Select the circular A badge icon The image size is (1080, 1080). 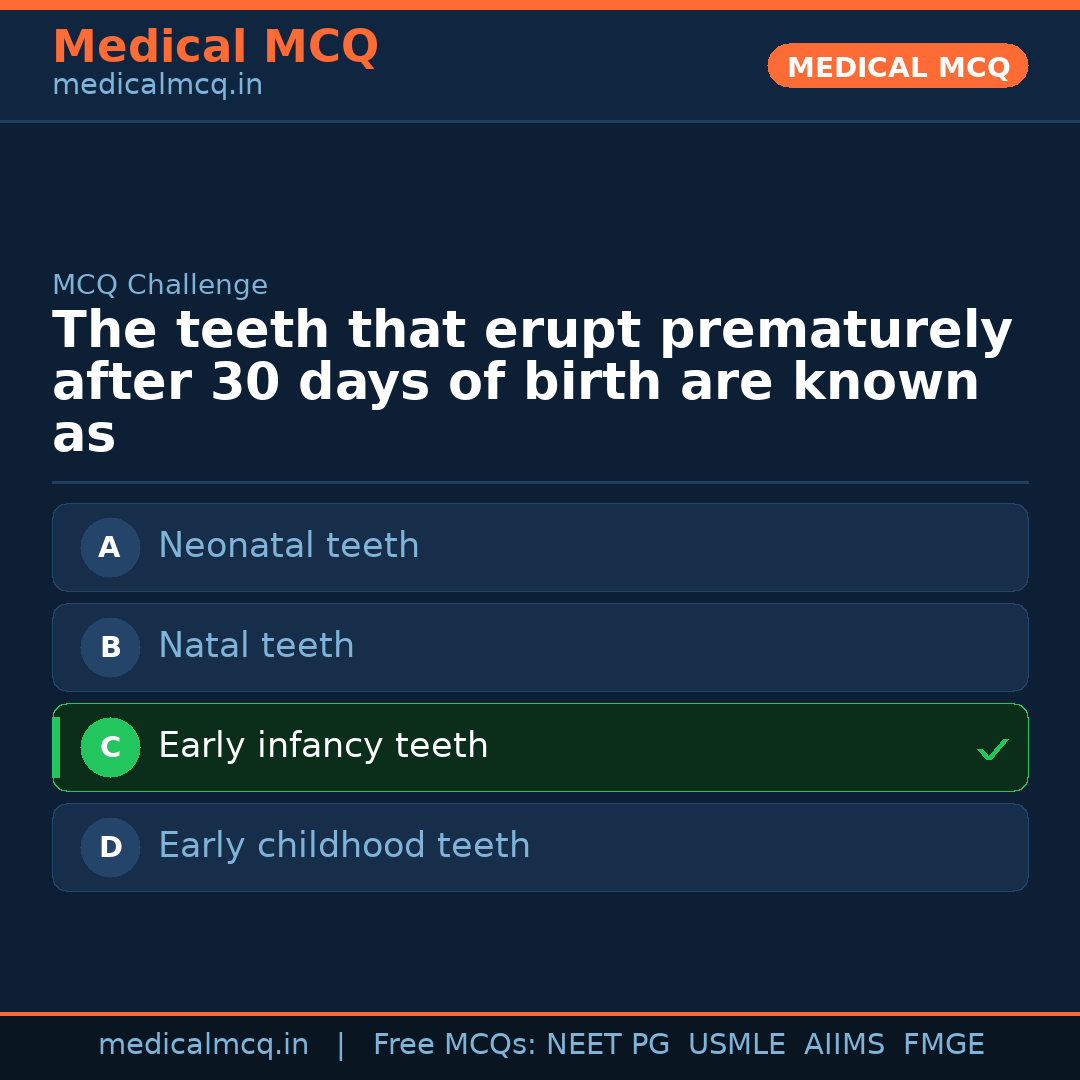(110, 547)
